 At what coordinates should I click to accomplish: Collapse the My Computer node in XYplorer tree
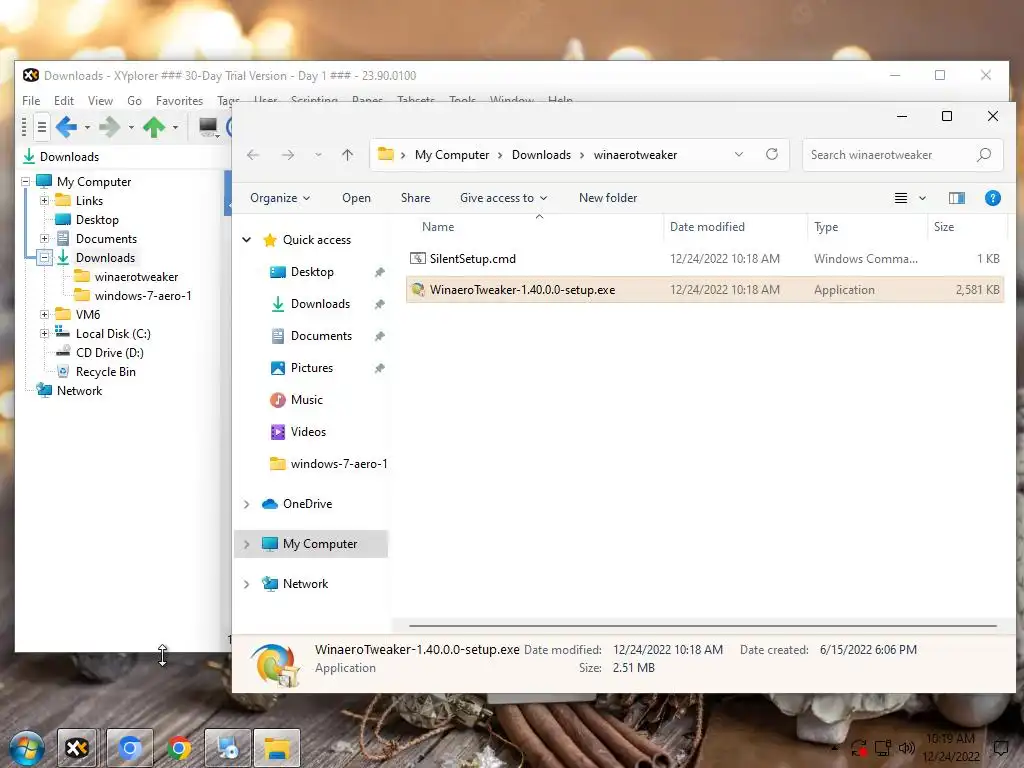[25, 182]
